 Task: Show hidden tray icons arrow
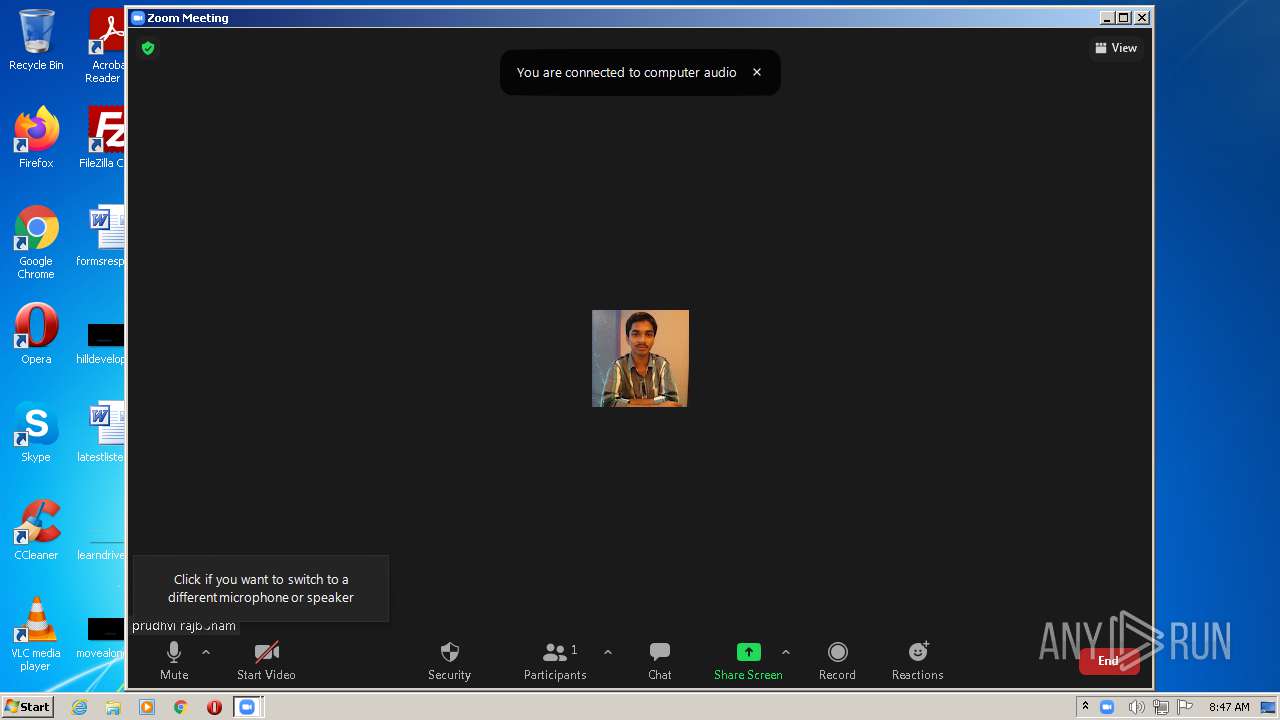[1085, 707]
